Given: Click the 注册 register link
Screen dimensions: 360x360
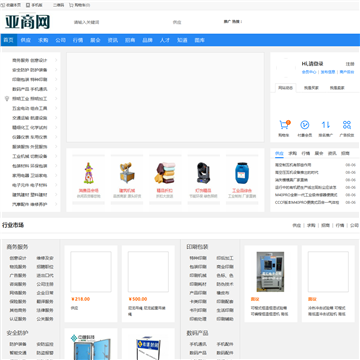Looking at the screenshot, I should click(x=350, y=64).
